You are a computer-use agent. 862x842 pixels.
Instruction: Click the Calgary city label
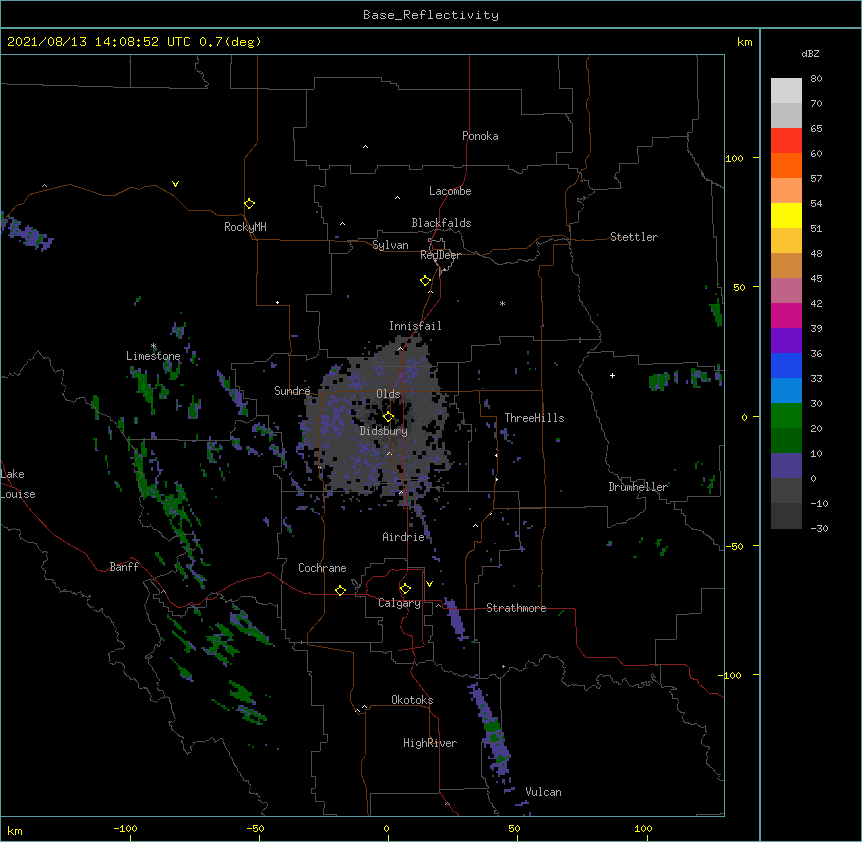click(399, 603)
